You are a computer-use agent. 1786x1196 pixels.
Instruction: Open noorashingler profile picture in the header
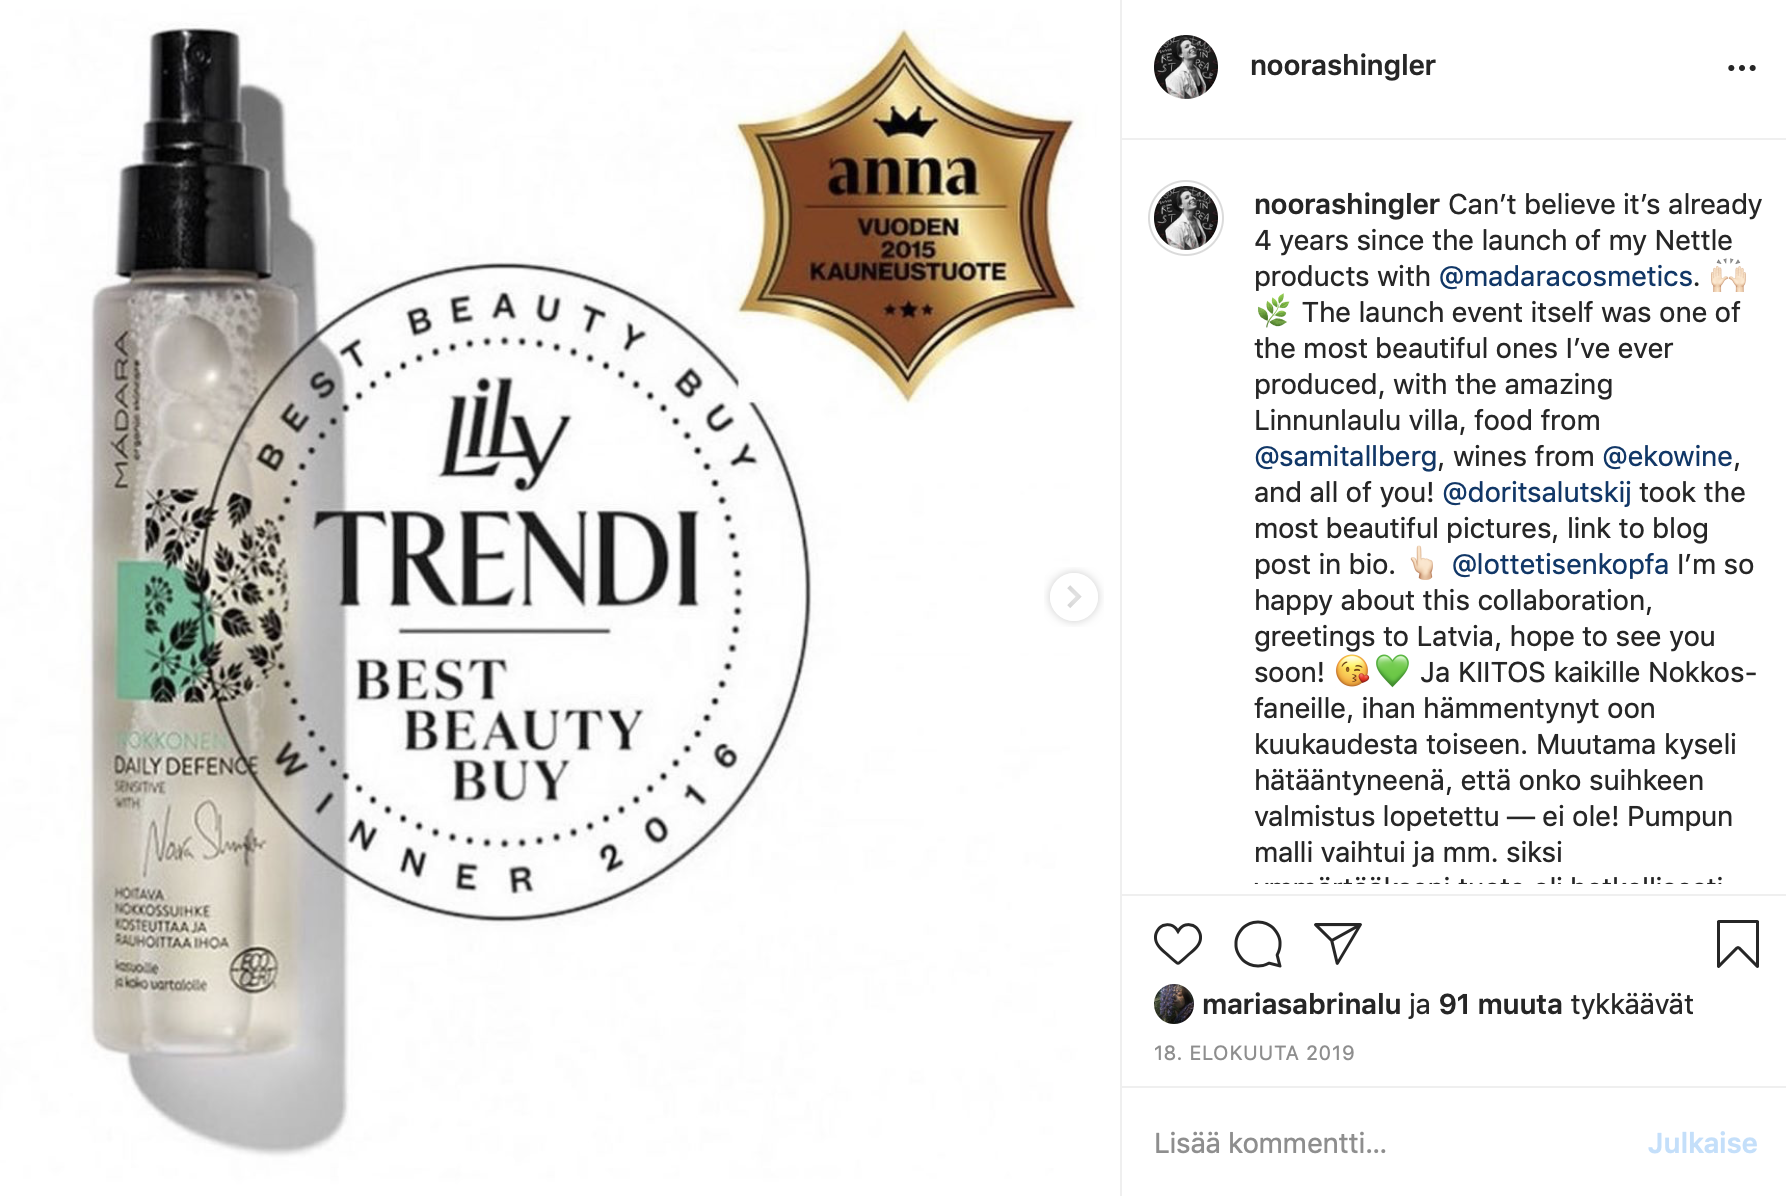click(x=1186, y=67)
